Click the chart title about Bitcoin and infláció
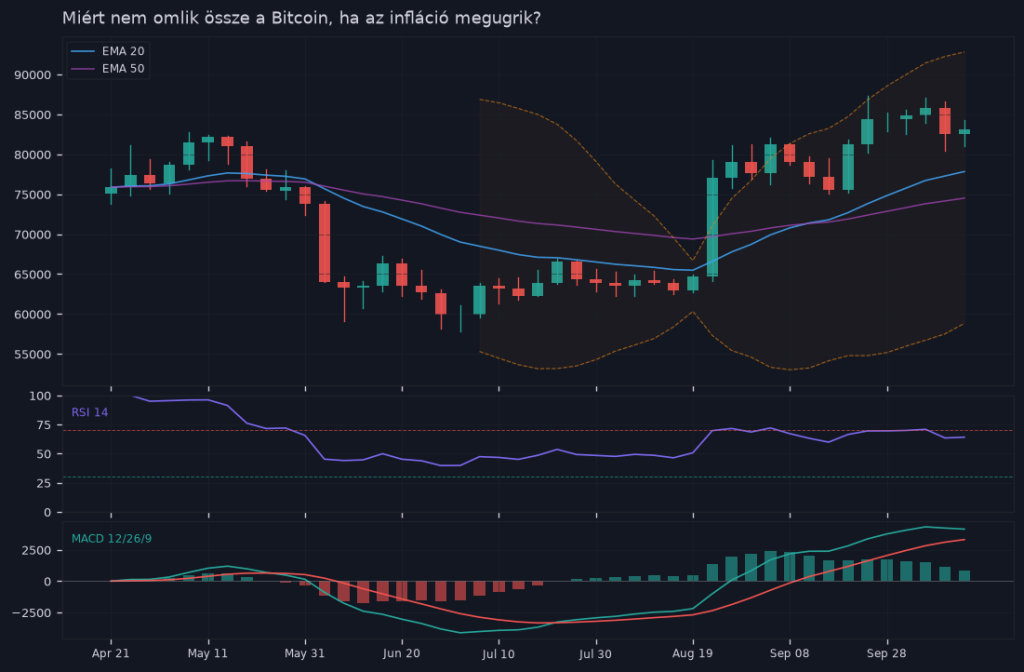Image resolution: width=1024 pixels, height=672 pixels. (302, 18)
